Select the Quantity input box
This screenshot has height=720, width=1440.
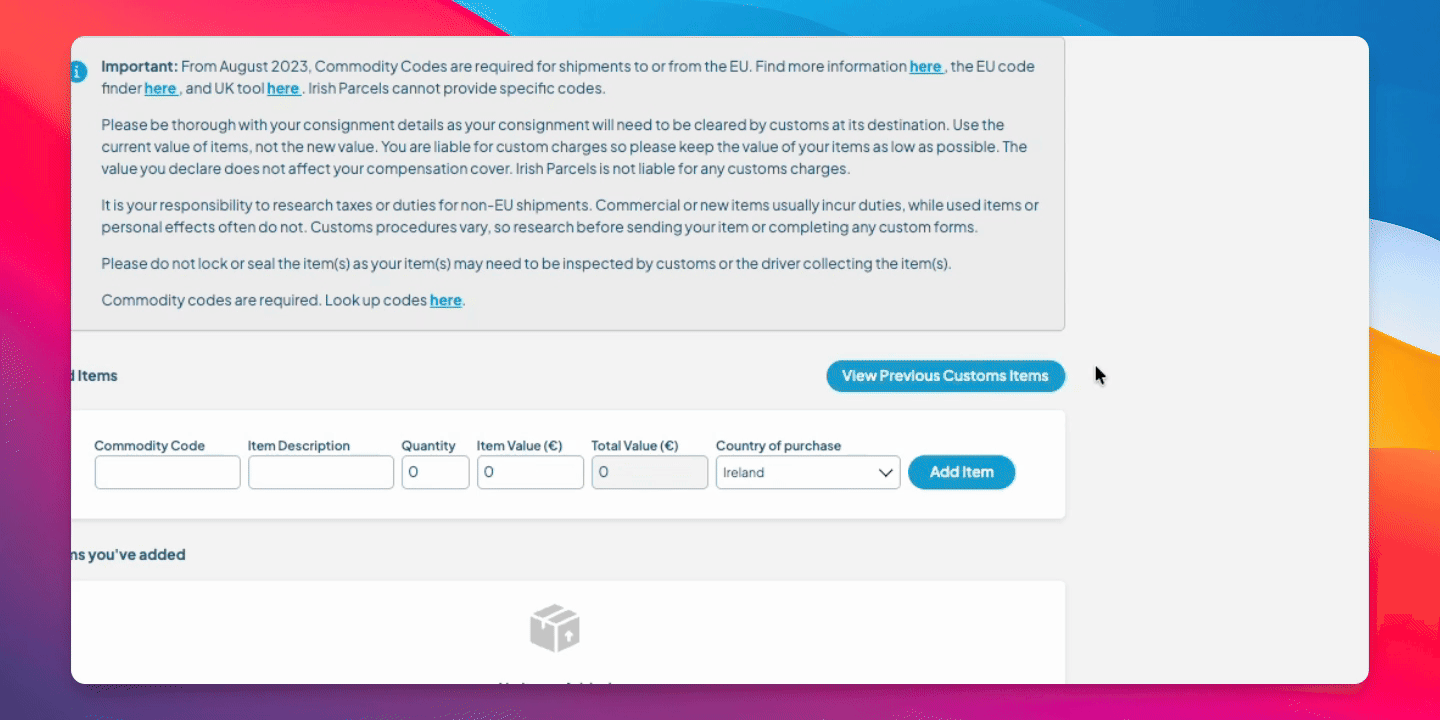[x=435, y=472]
